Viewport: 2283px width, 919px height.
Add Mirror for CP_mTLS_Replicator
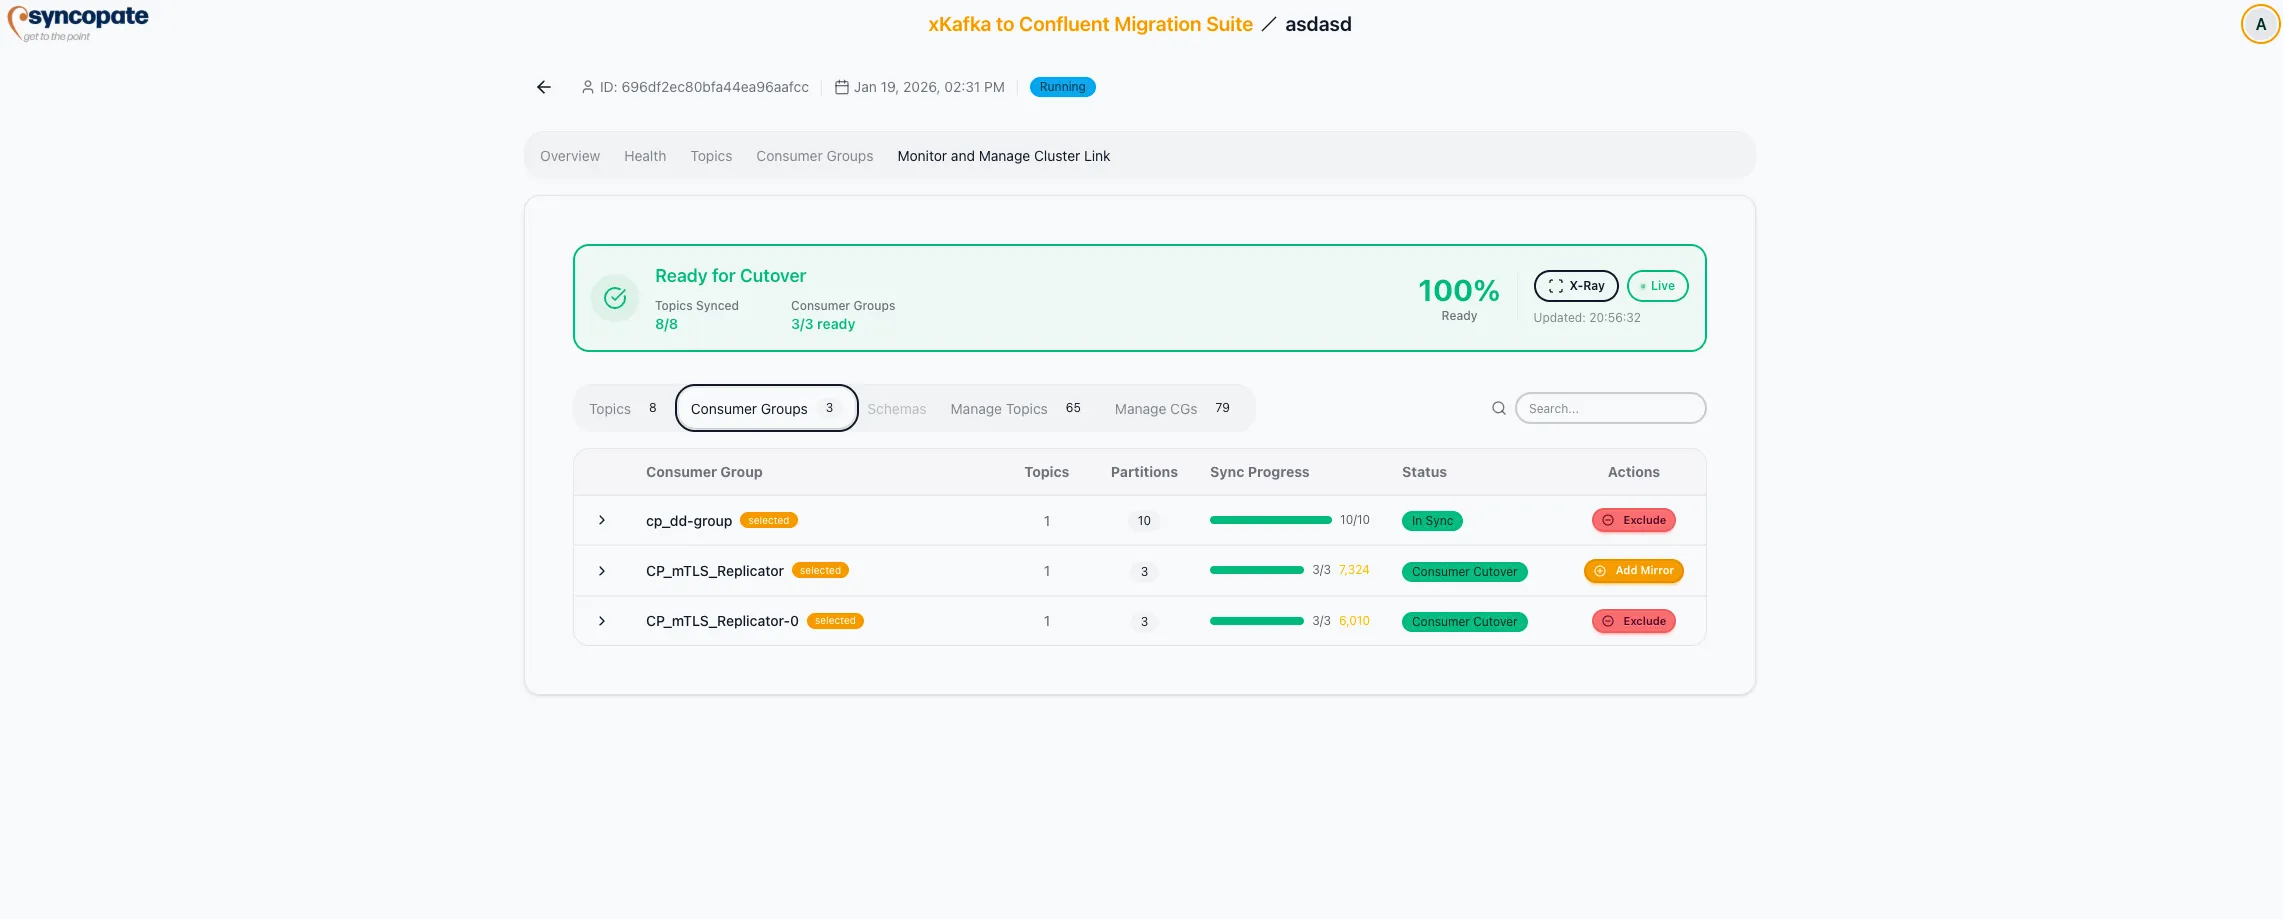pyautogui.click(x=1633, y=571)
